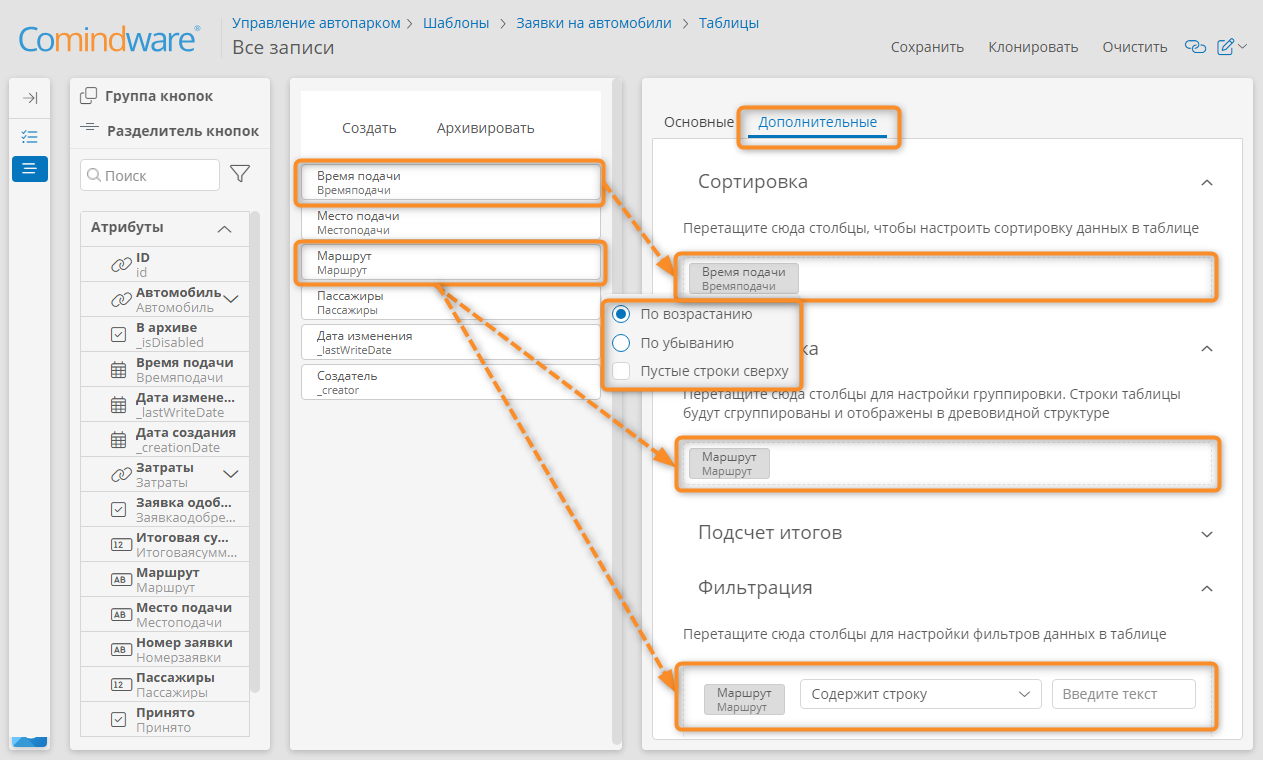This screenshot has width=1263, height=760.
Task: Select the highlighted list icon in the sidebar
Action: 30,168
